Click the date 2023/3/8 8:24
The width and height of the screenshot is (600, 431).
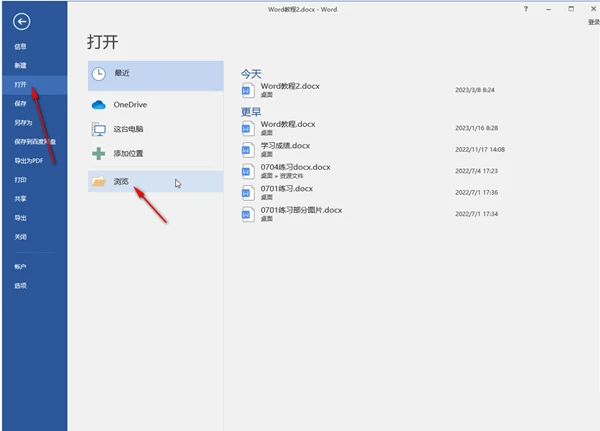[x=474, y=90]
